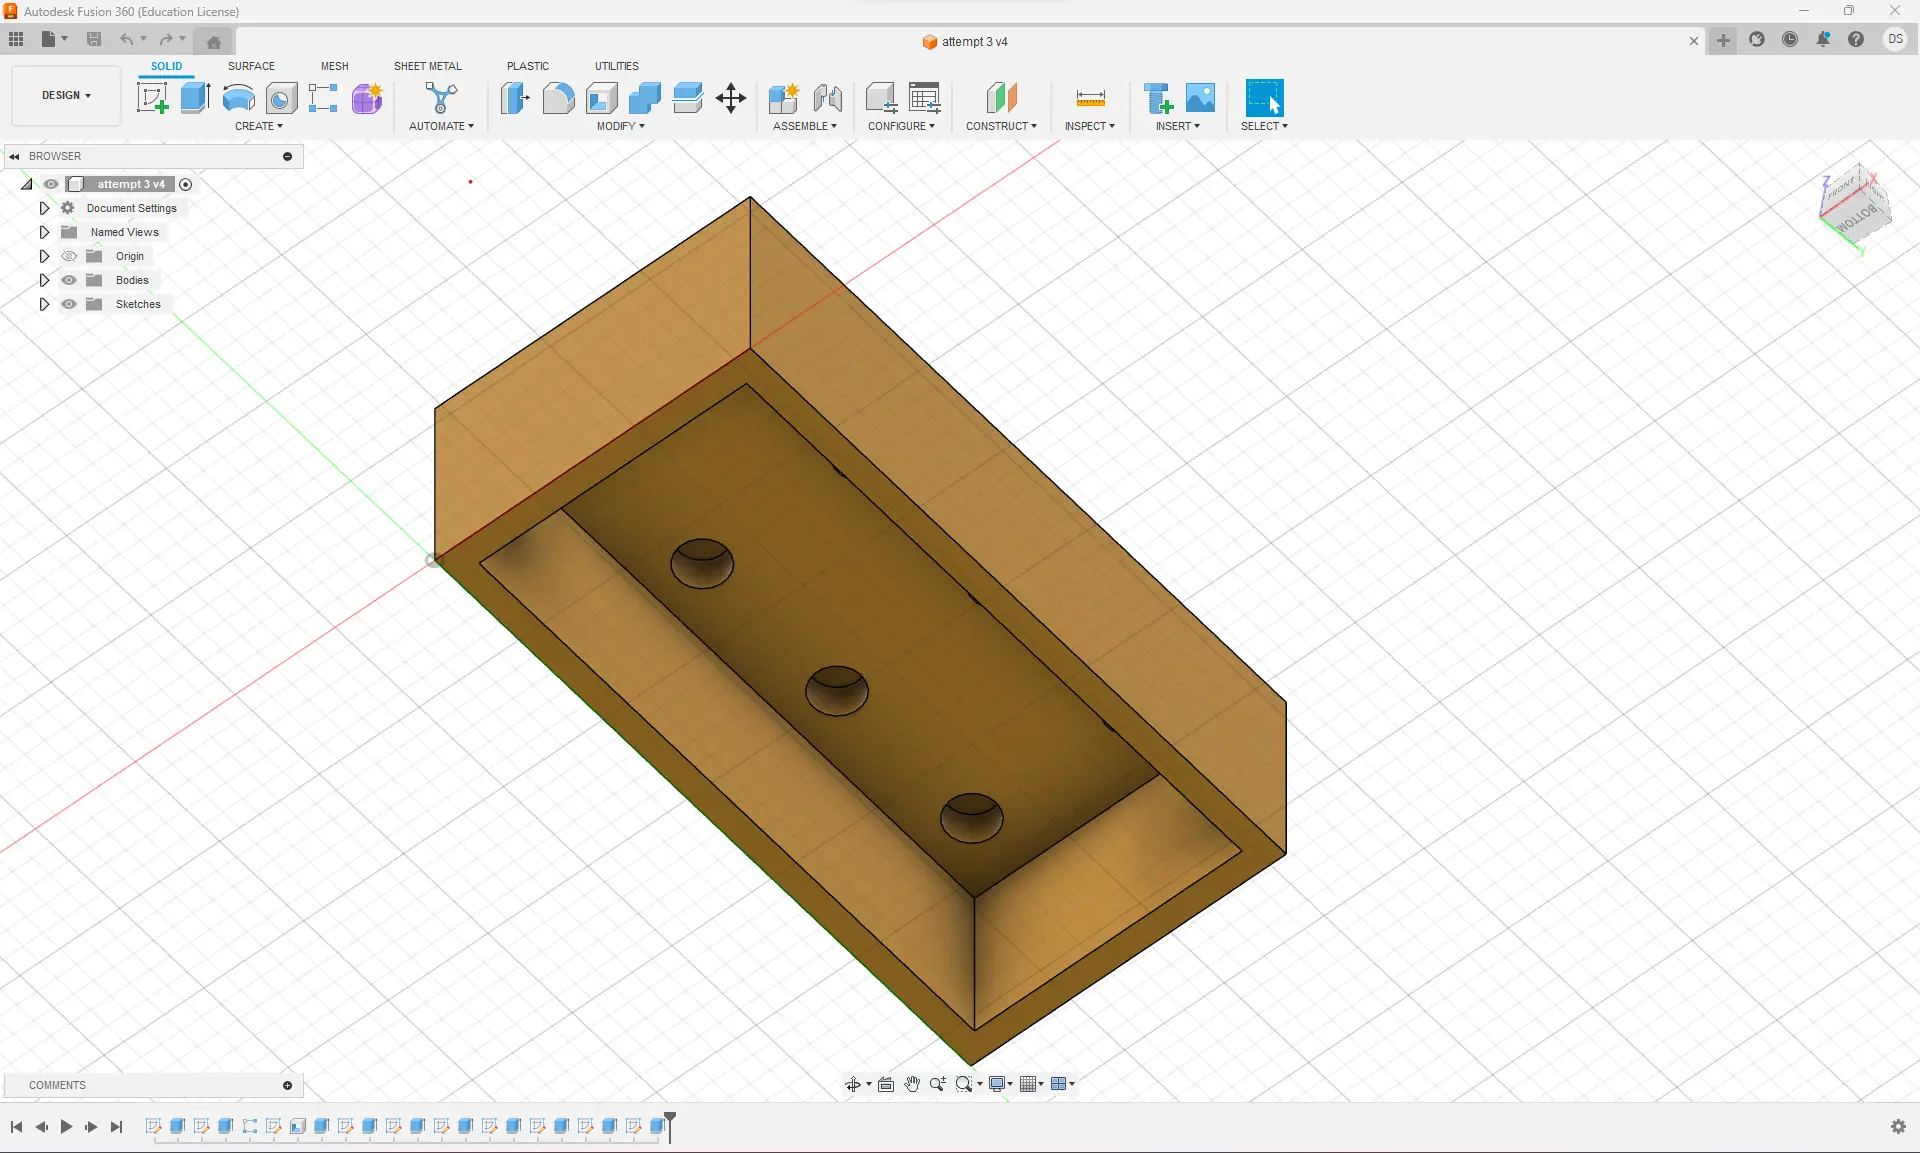The width and height of the screenshot is (1920, 1153).
Task: Switch to the SURFACE tab
Action: (251, 66)
